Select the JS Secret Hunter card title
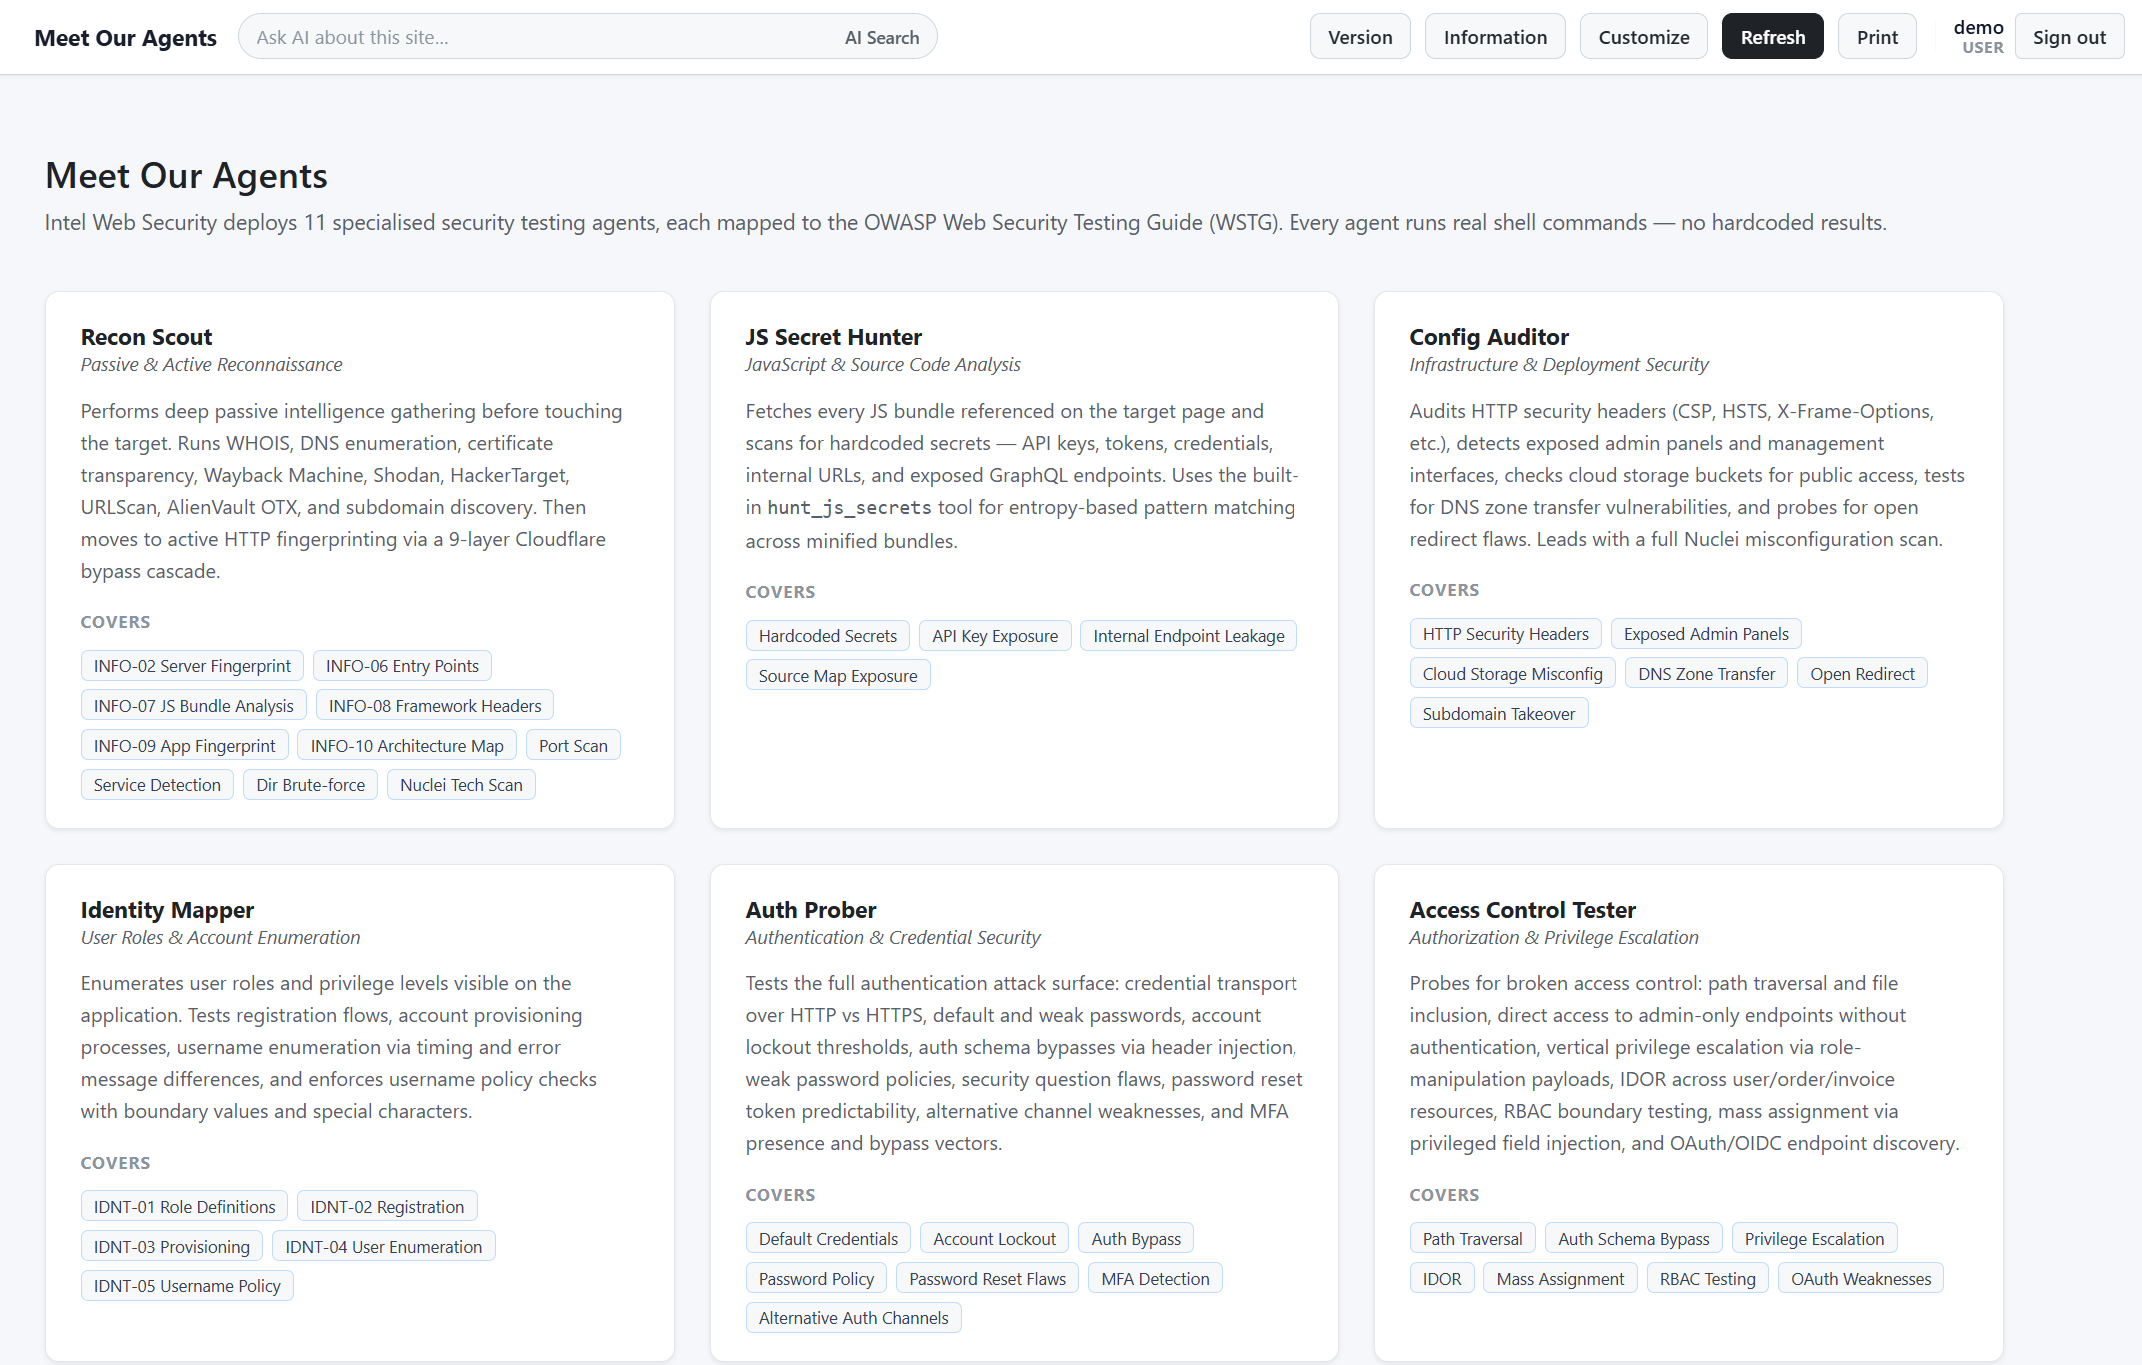 [833, 337]
